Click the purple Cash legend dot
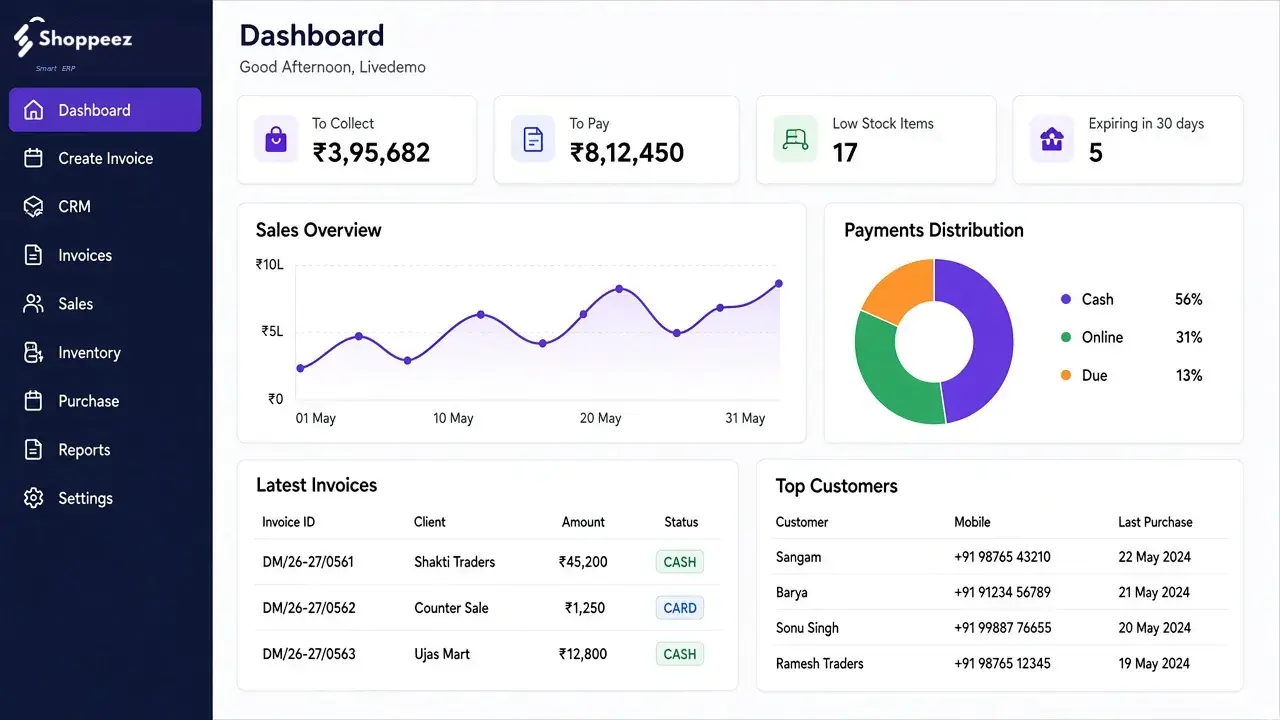 point(1066,299)
